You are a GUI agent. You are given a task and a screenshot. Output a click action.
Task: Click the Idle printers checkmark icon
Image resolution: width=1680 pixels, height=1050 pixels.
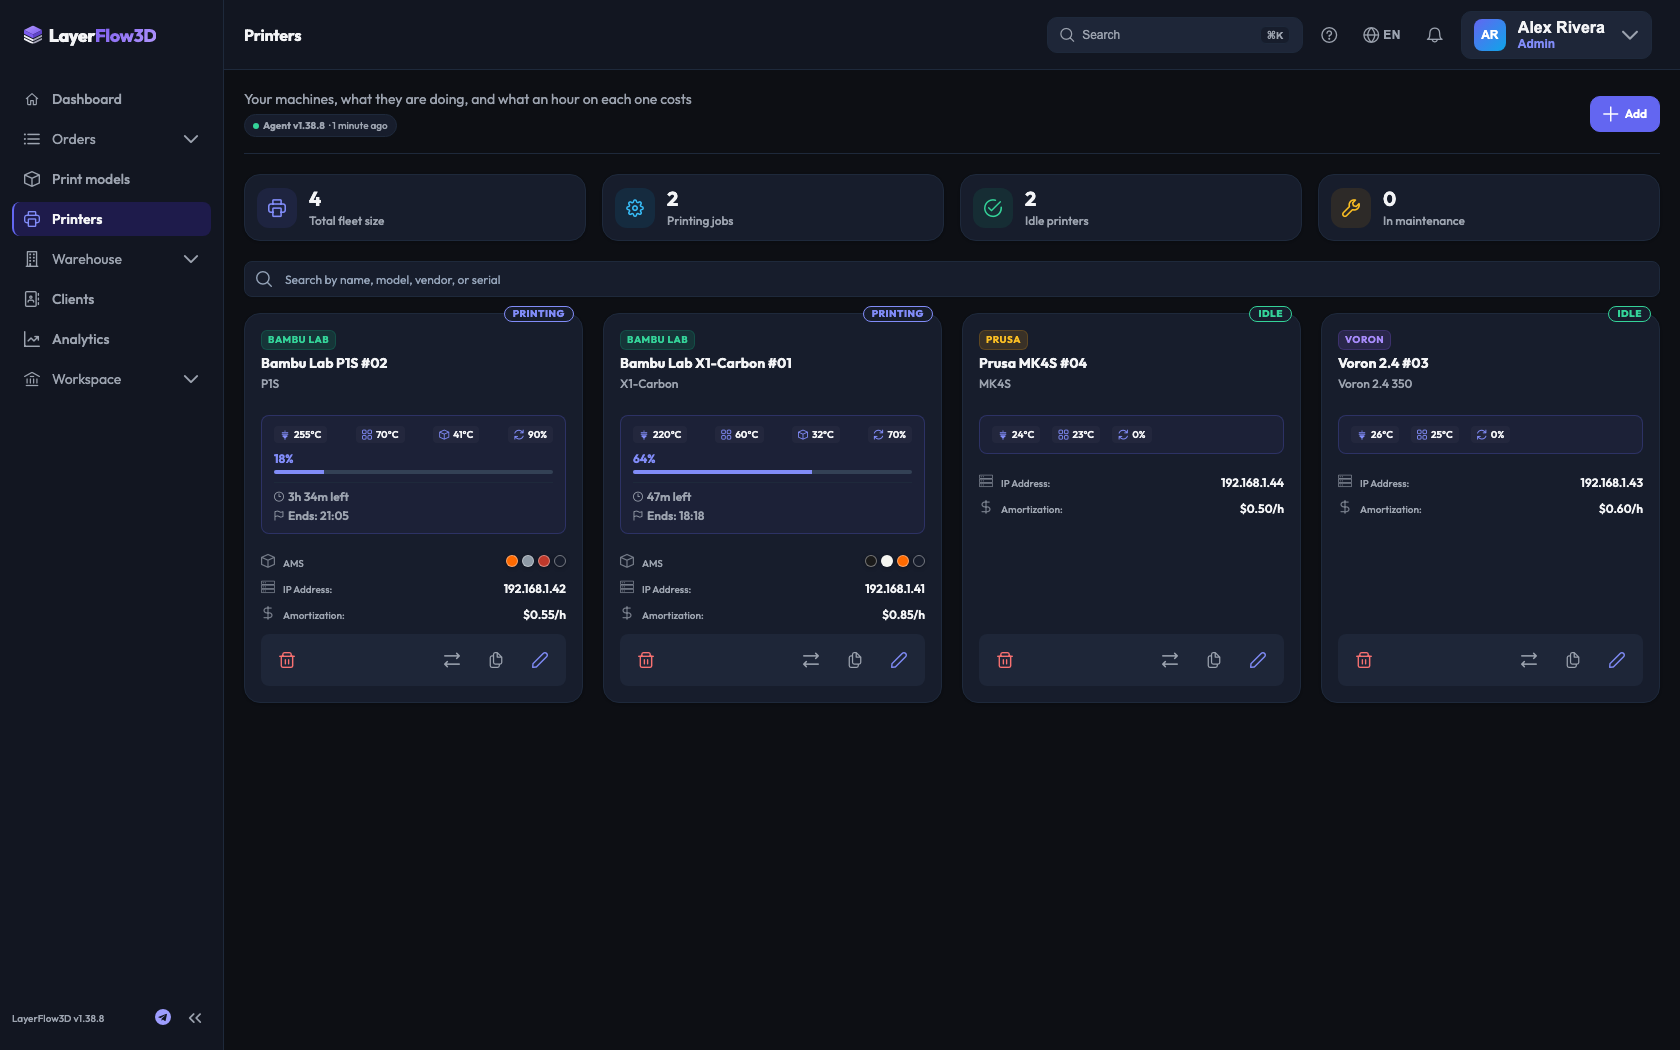click(993, 208)
